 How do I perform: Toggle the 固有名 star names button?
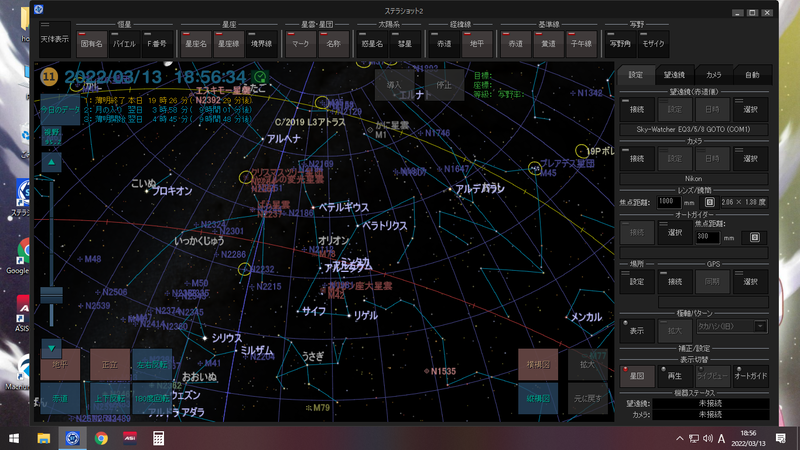pyautogui.click(x=91, y=44)
